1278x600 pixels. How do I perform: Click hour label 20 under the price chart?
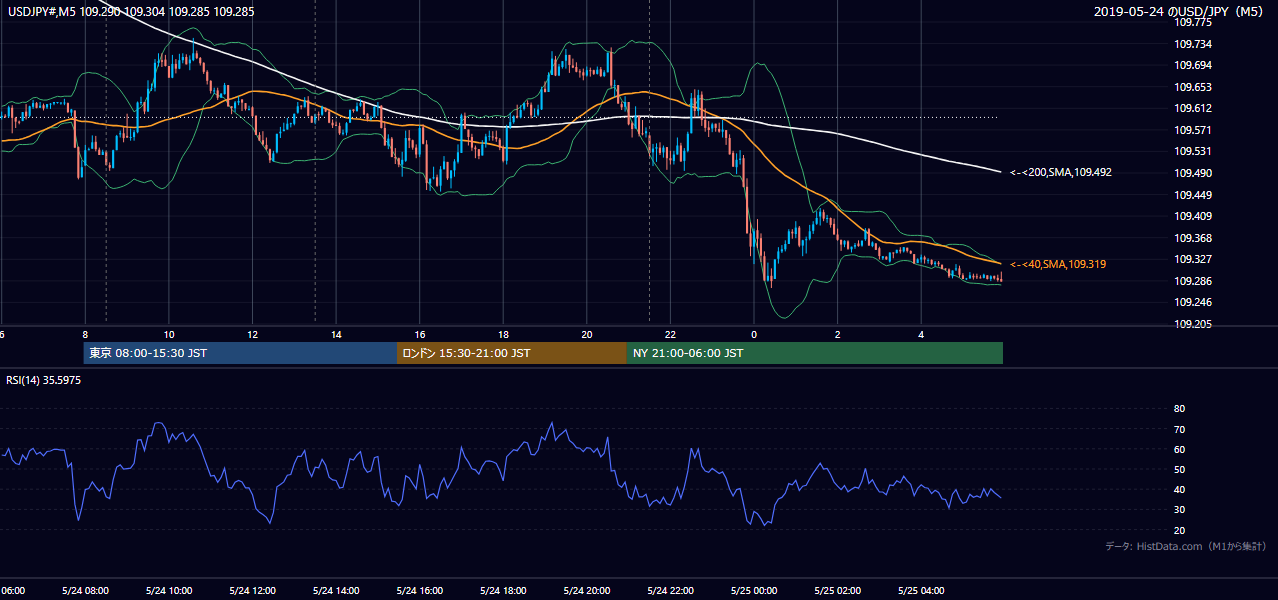tap(587, 334)
